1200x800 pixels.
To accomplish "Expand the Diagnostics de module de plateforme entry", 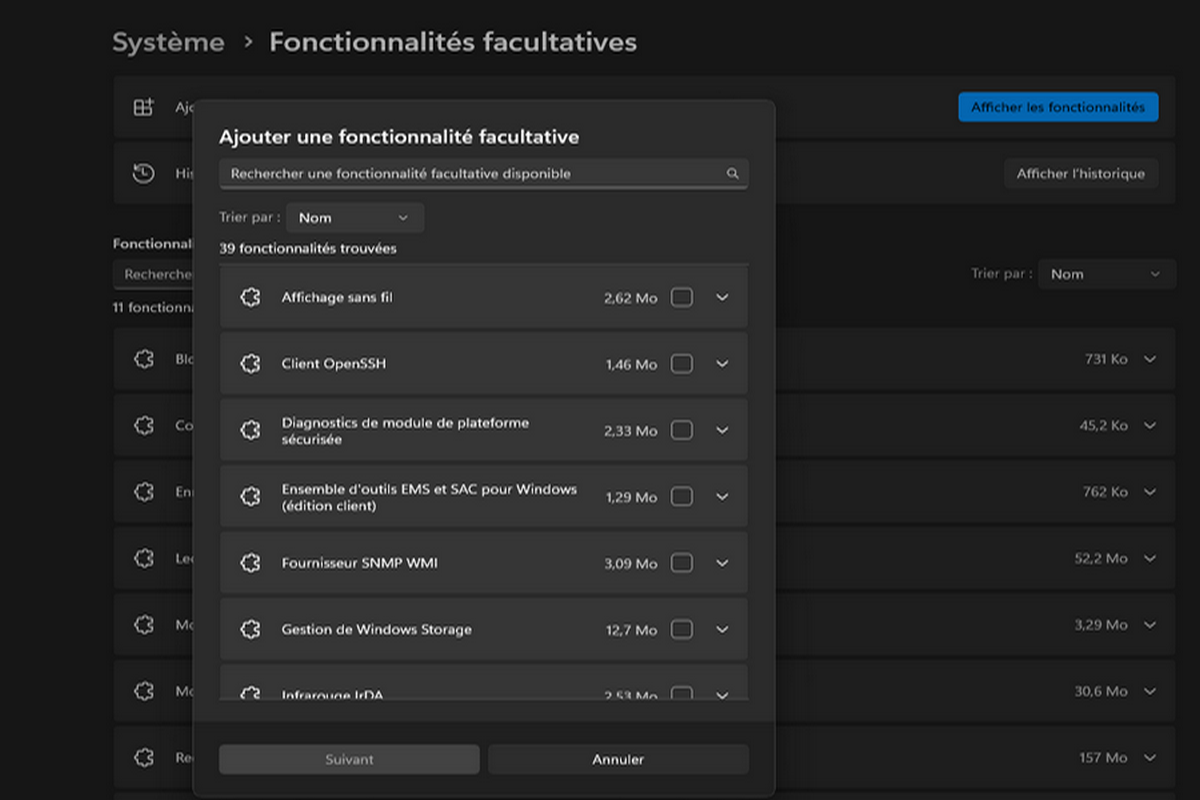I will coord(723,431).
